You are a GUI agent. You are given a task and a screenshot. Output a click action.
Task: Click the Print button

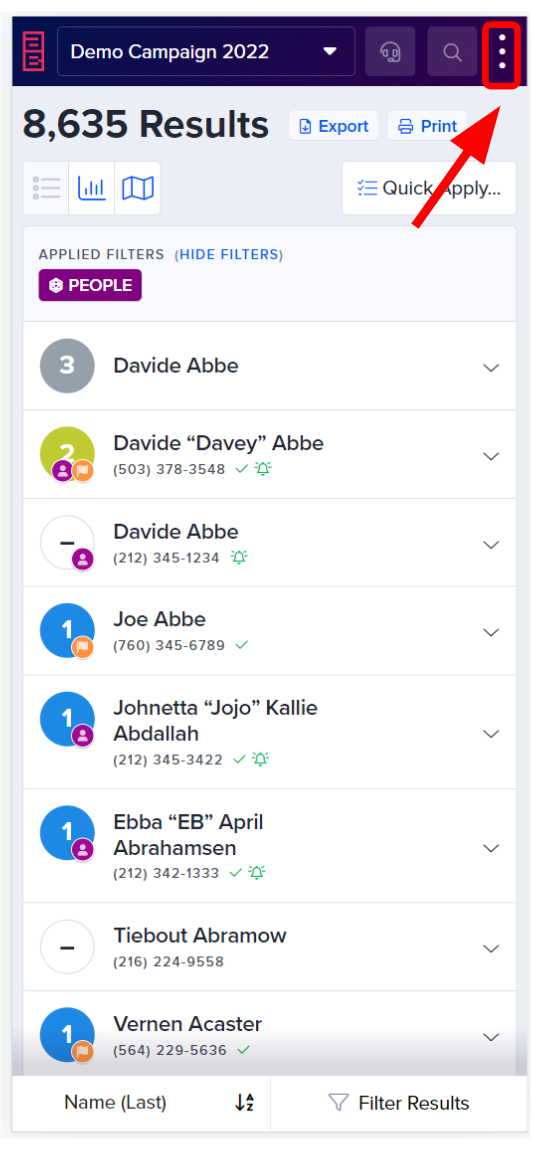coord(427,126)
